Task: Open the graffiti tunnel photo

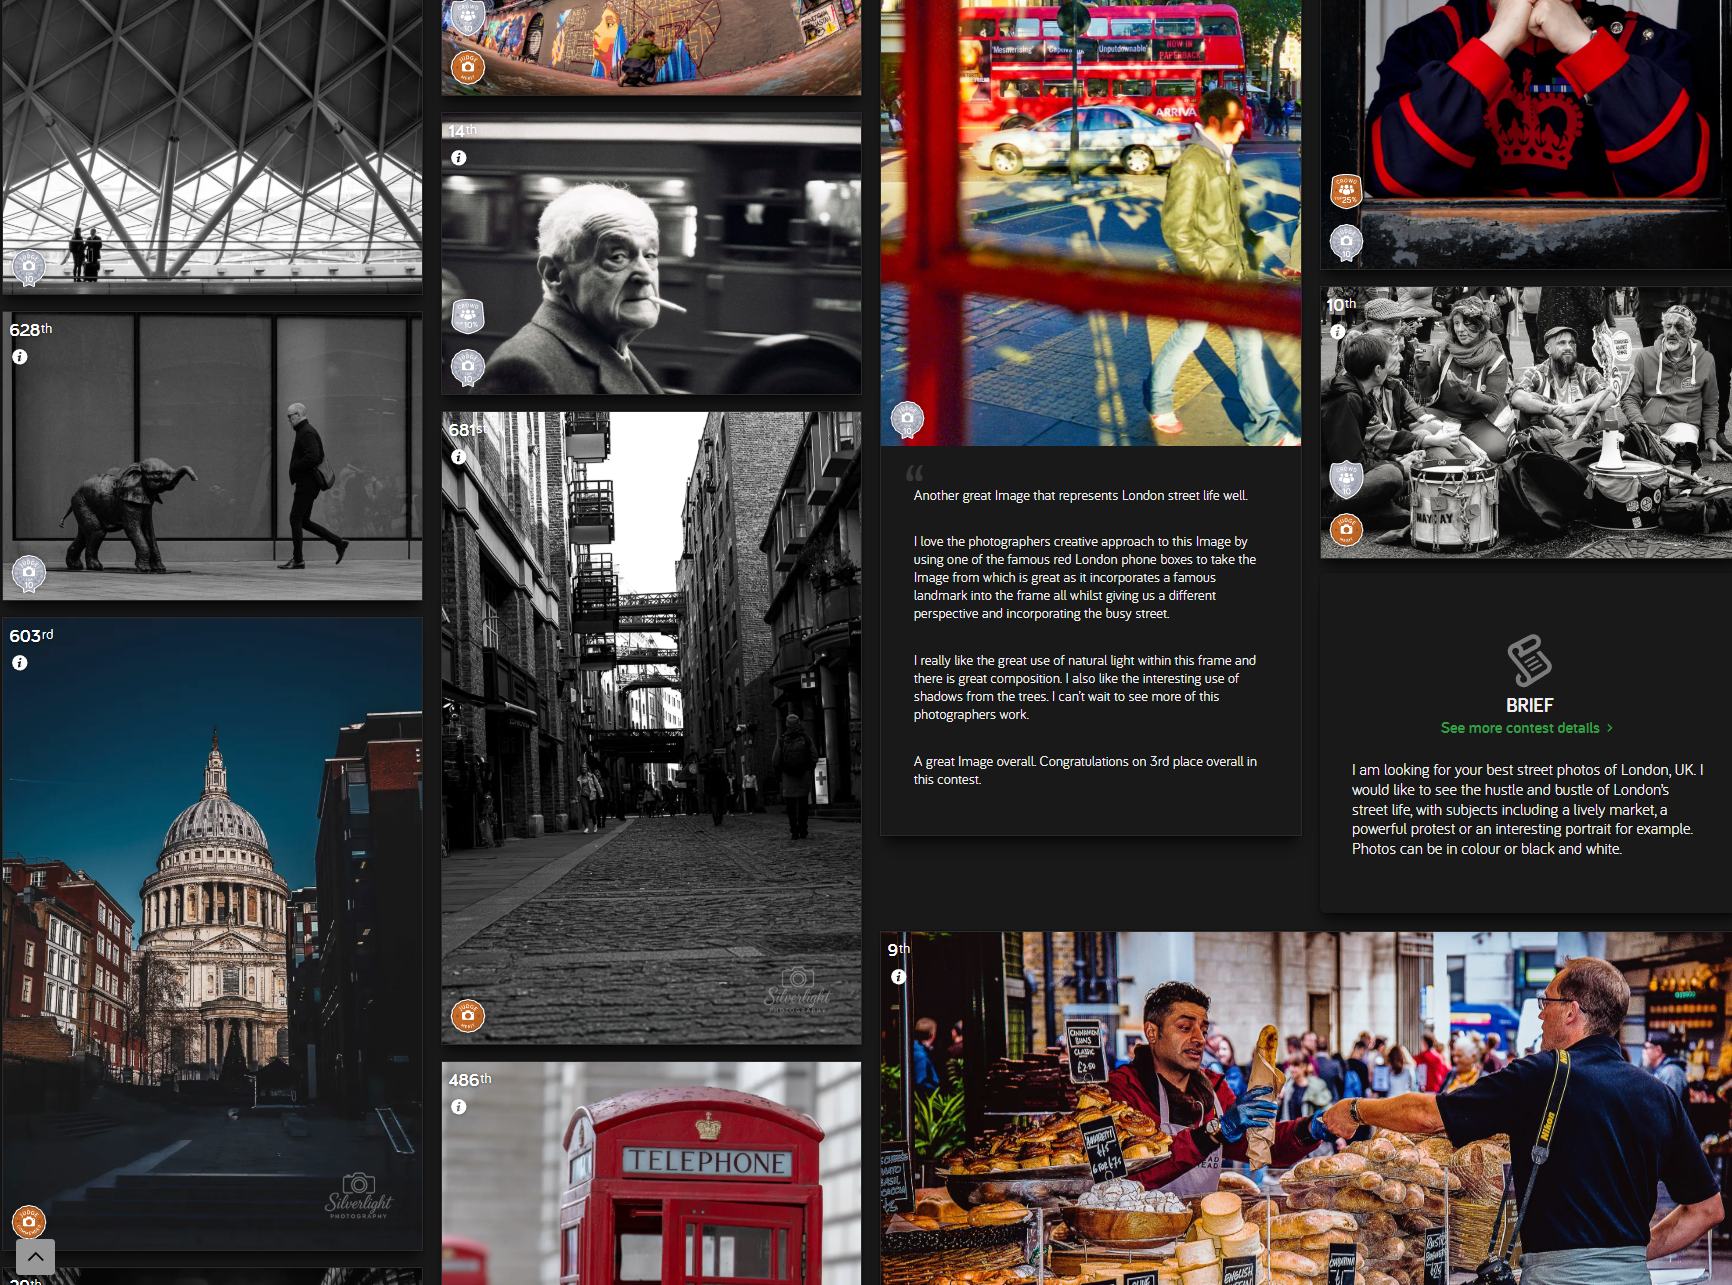Action: [651, 47]
